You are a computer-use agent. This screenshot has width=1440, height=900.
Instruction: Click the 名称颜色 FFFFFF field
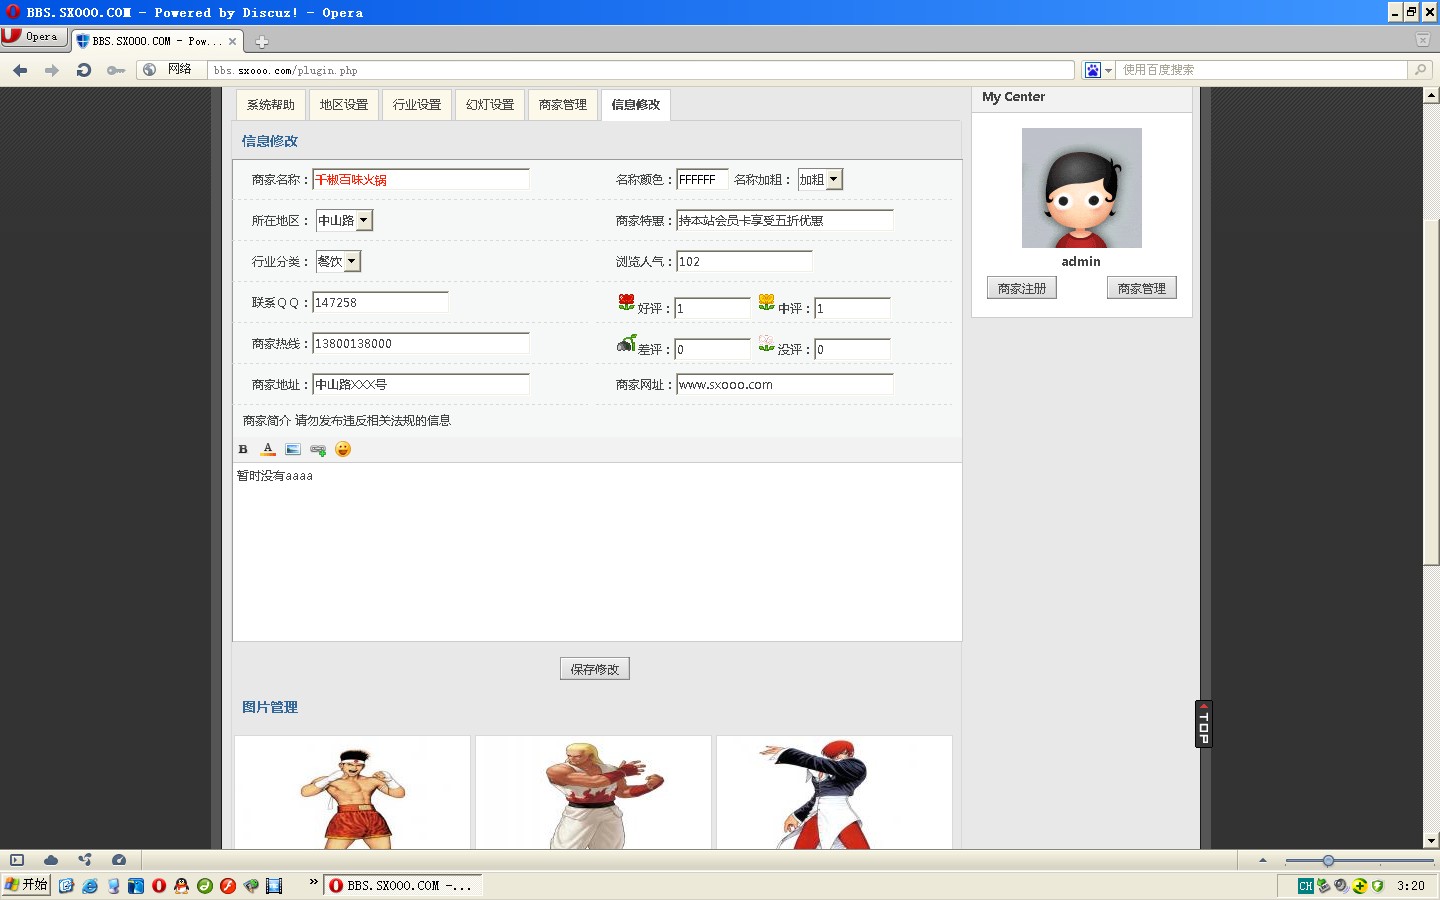tap(702, 179)
